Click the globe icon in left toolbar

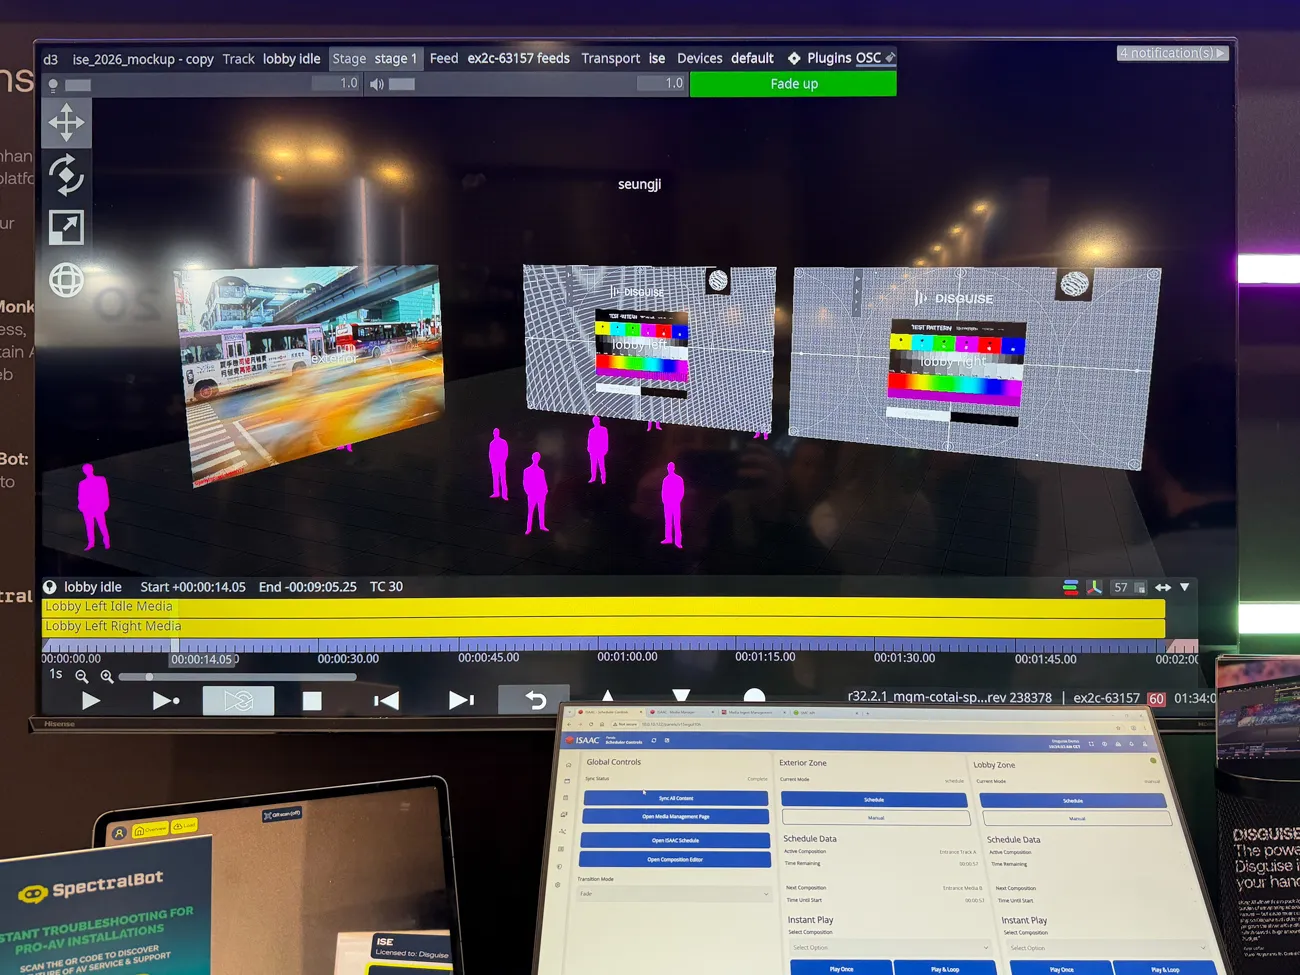point(66,281)
